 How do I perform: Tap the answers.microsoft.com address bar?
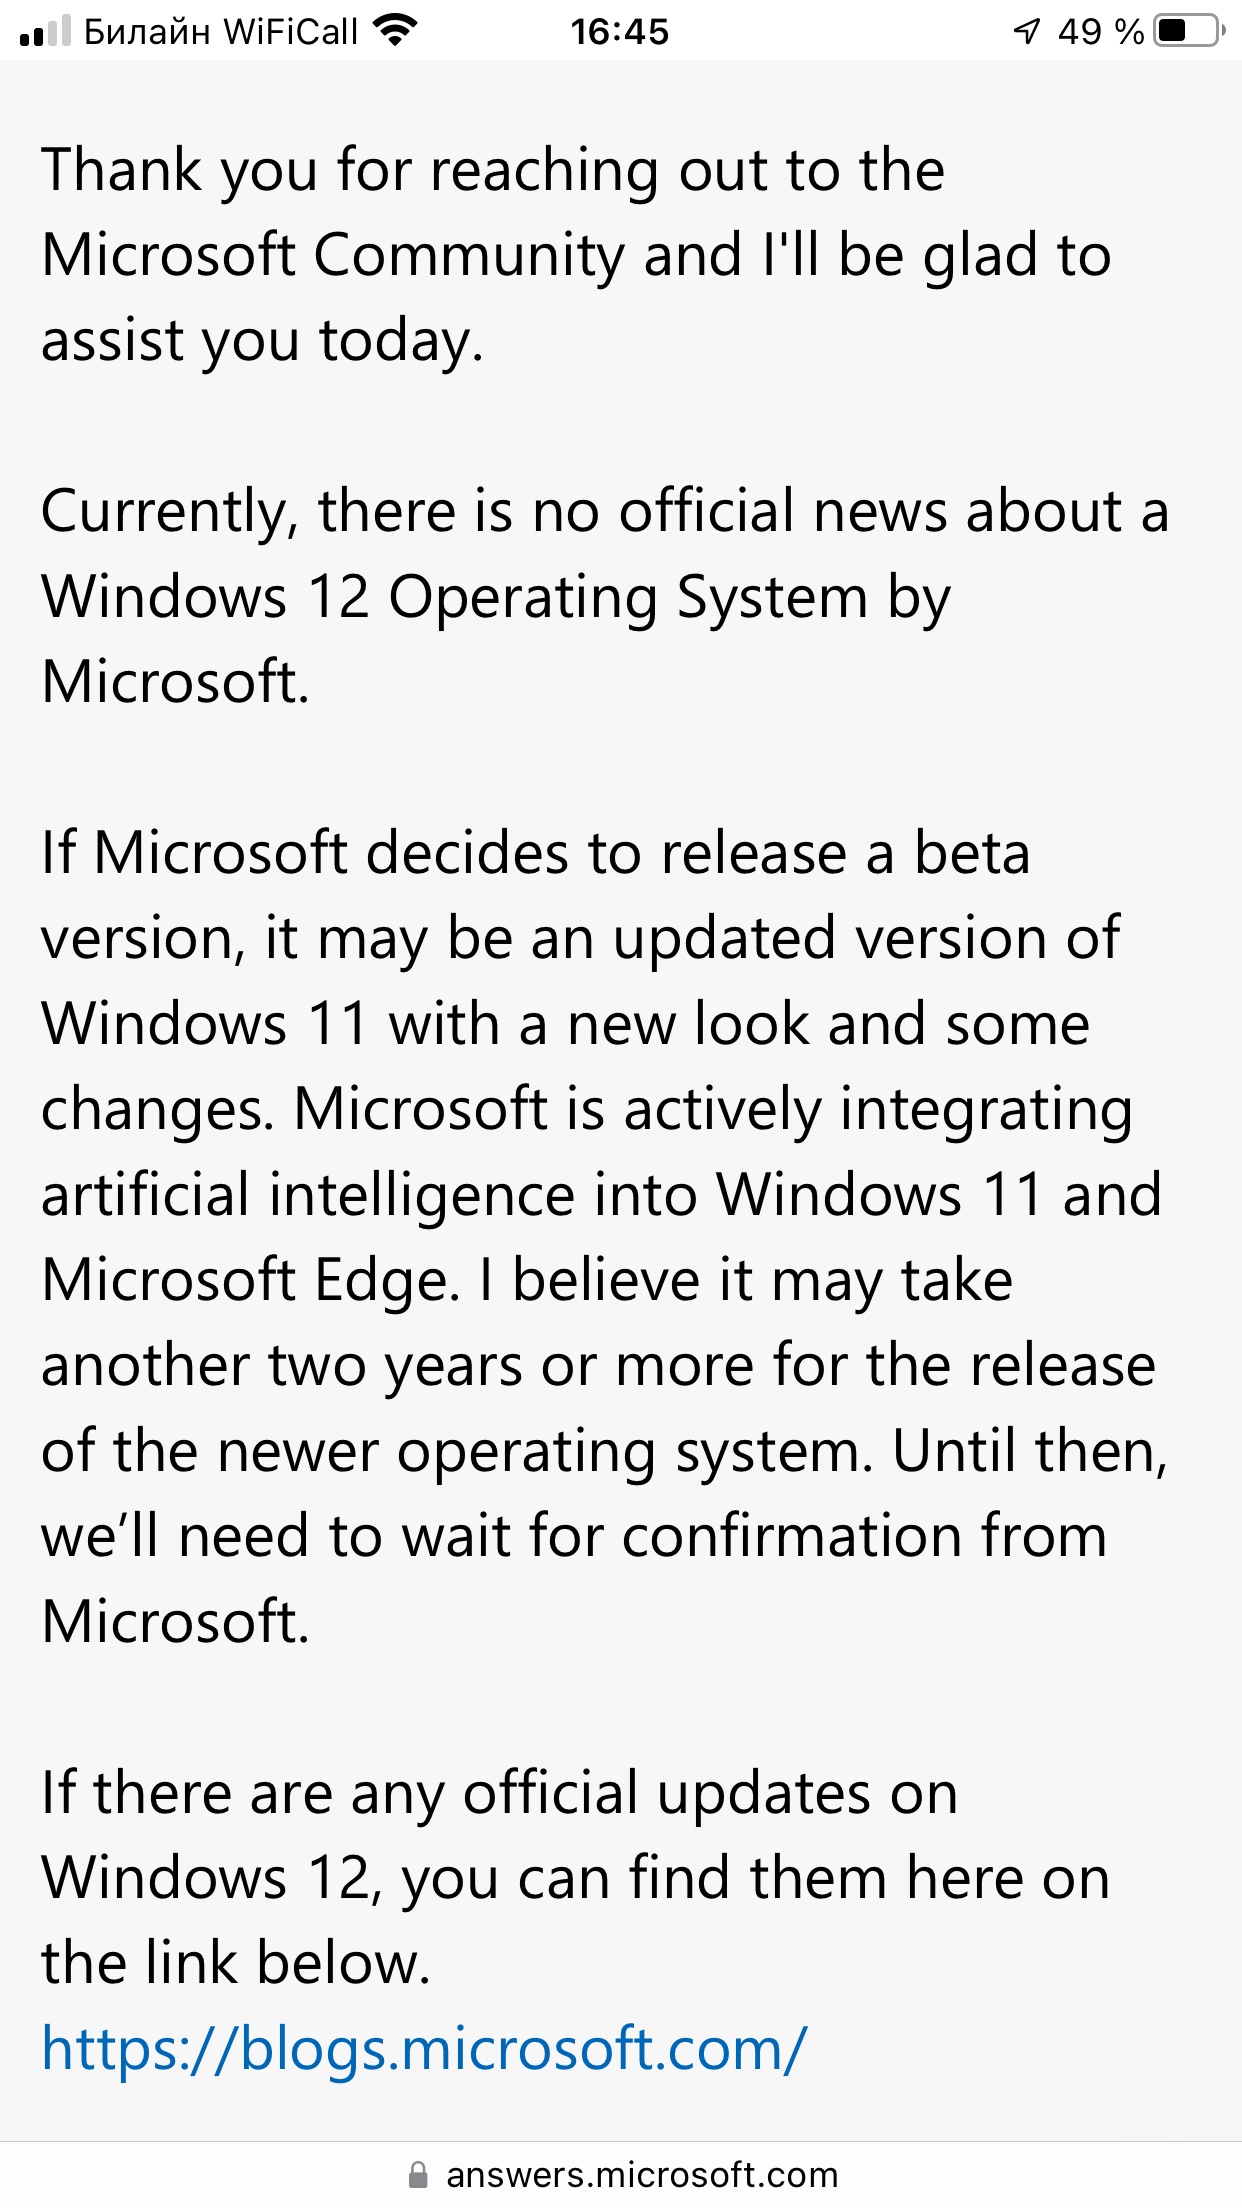click(x=621, y=2175)
